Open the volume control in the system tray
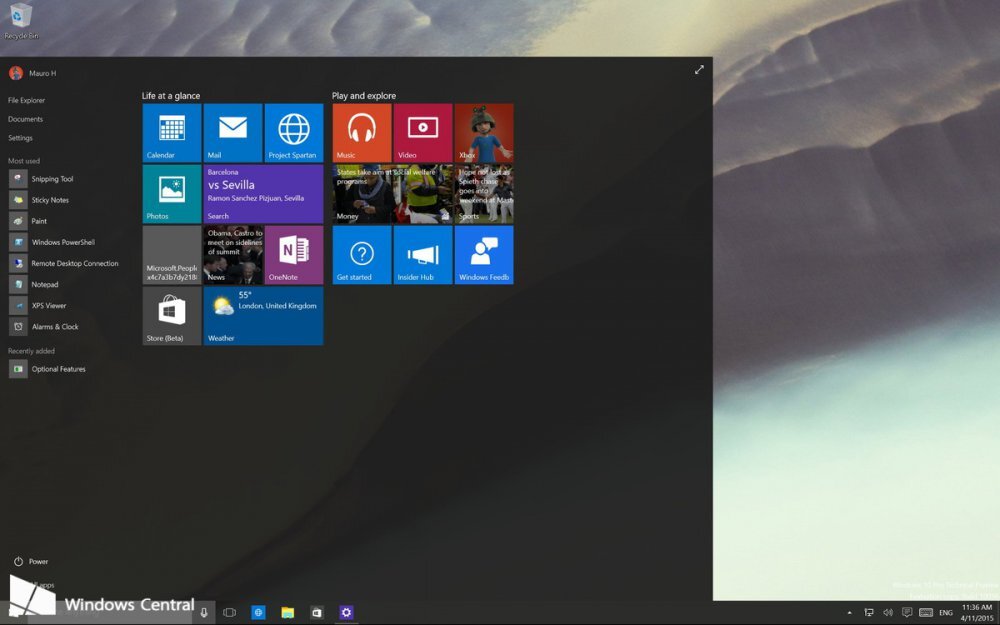The height and width of the screenshot is (625, 1000). [888, 611]
